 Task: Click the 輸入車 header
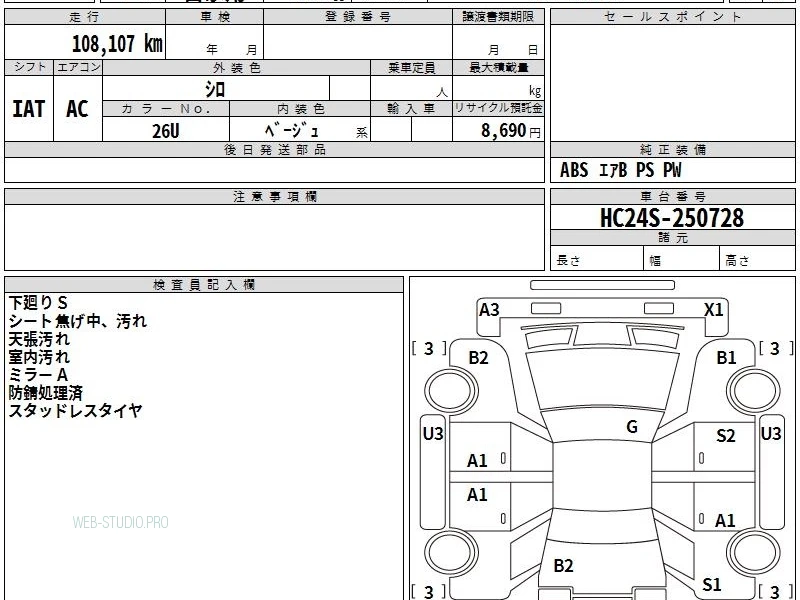coord(411,109)
